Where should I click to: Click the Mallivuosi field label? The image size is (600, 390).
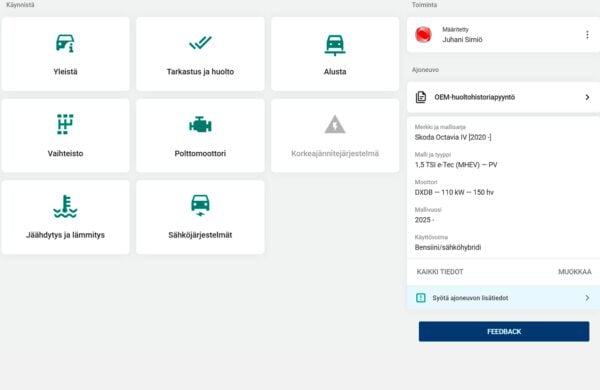click(x=428, y=209)
